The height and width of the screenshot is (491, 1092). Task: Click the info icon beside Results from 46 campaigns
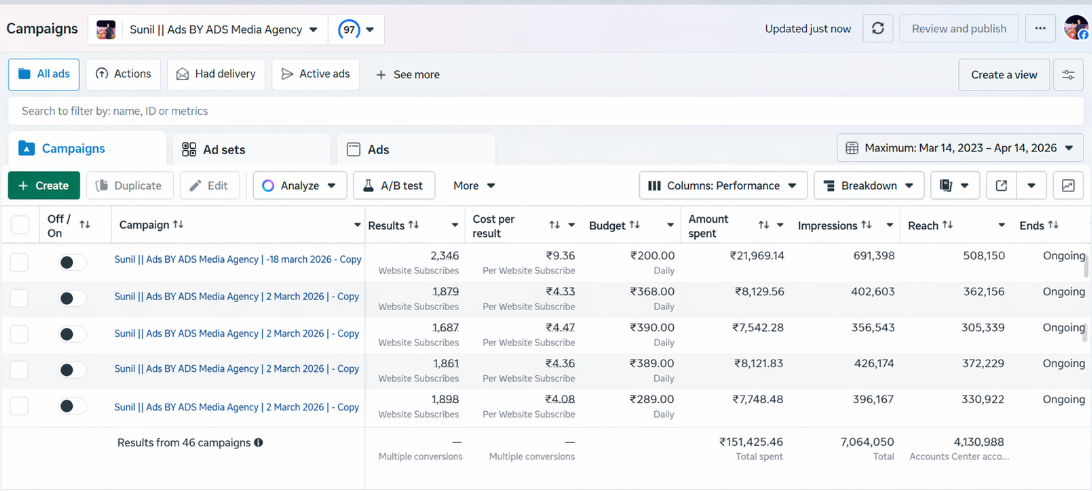click(258, 442)
